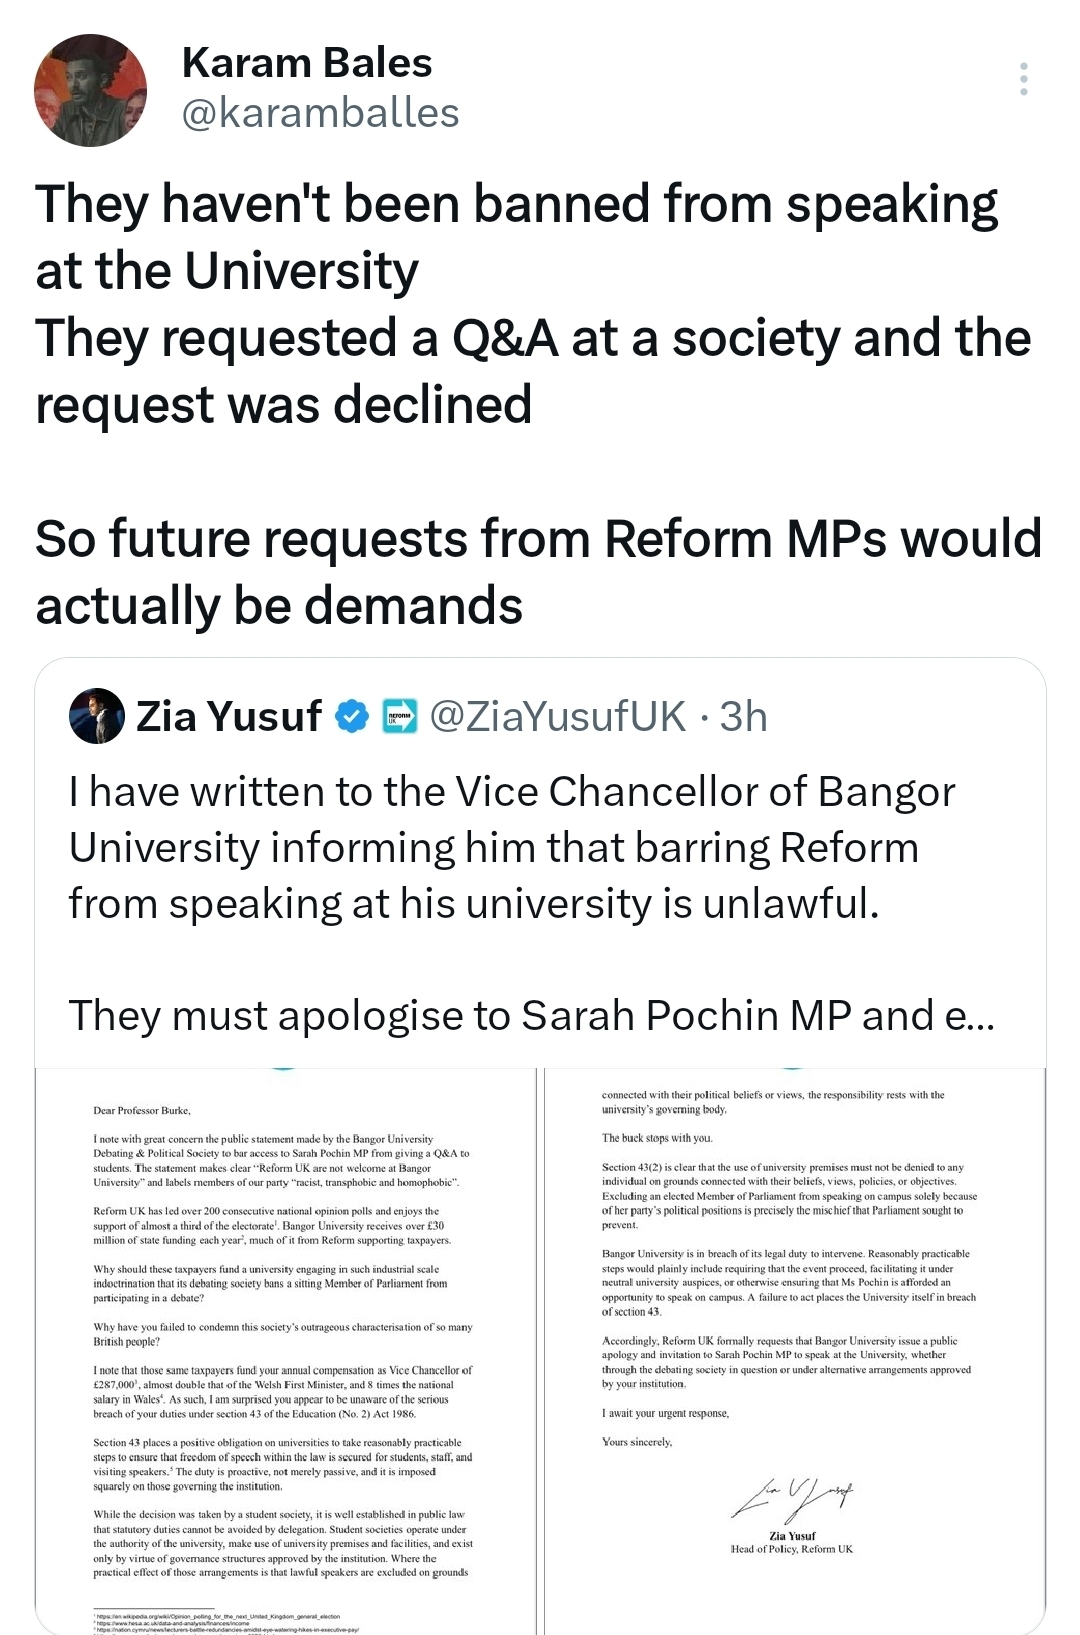
Task: Click Zia Yusuf's small avatar
Action: coord(96,716)
